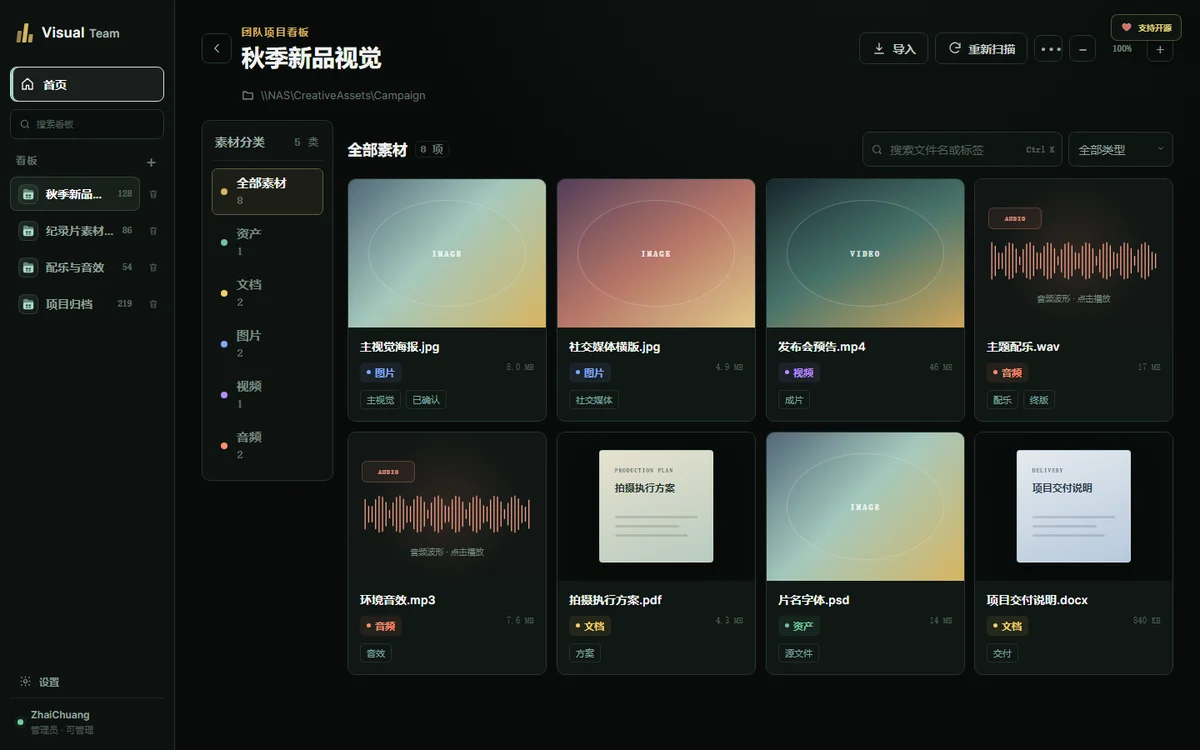Open the 片名字体.psd thumbnail
This screenshot has height=750, width=1200.
point(865,506)
